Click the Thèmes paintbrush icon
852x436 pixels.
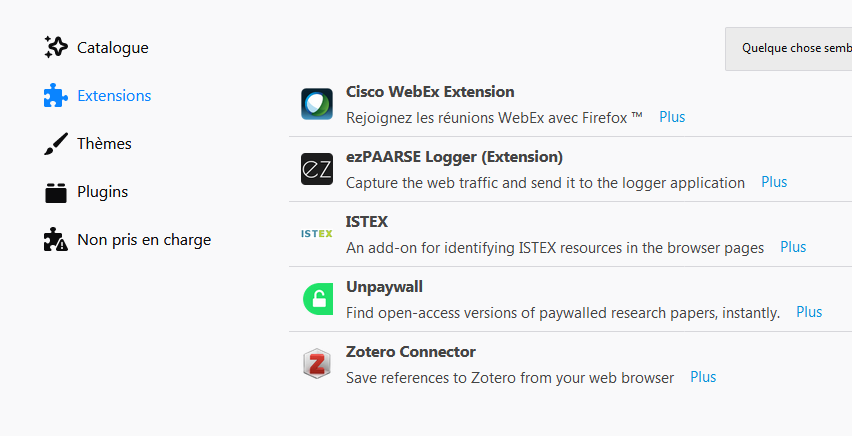pyautogui.click(x=56, y=144)
